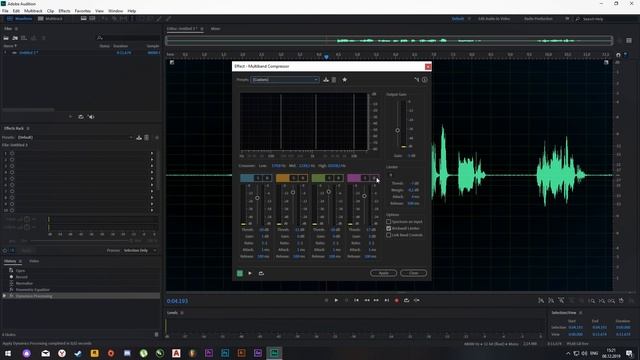Open file icon in Files panel
Screen dimensions: 640x360
[x=6, y=38]
